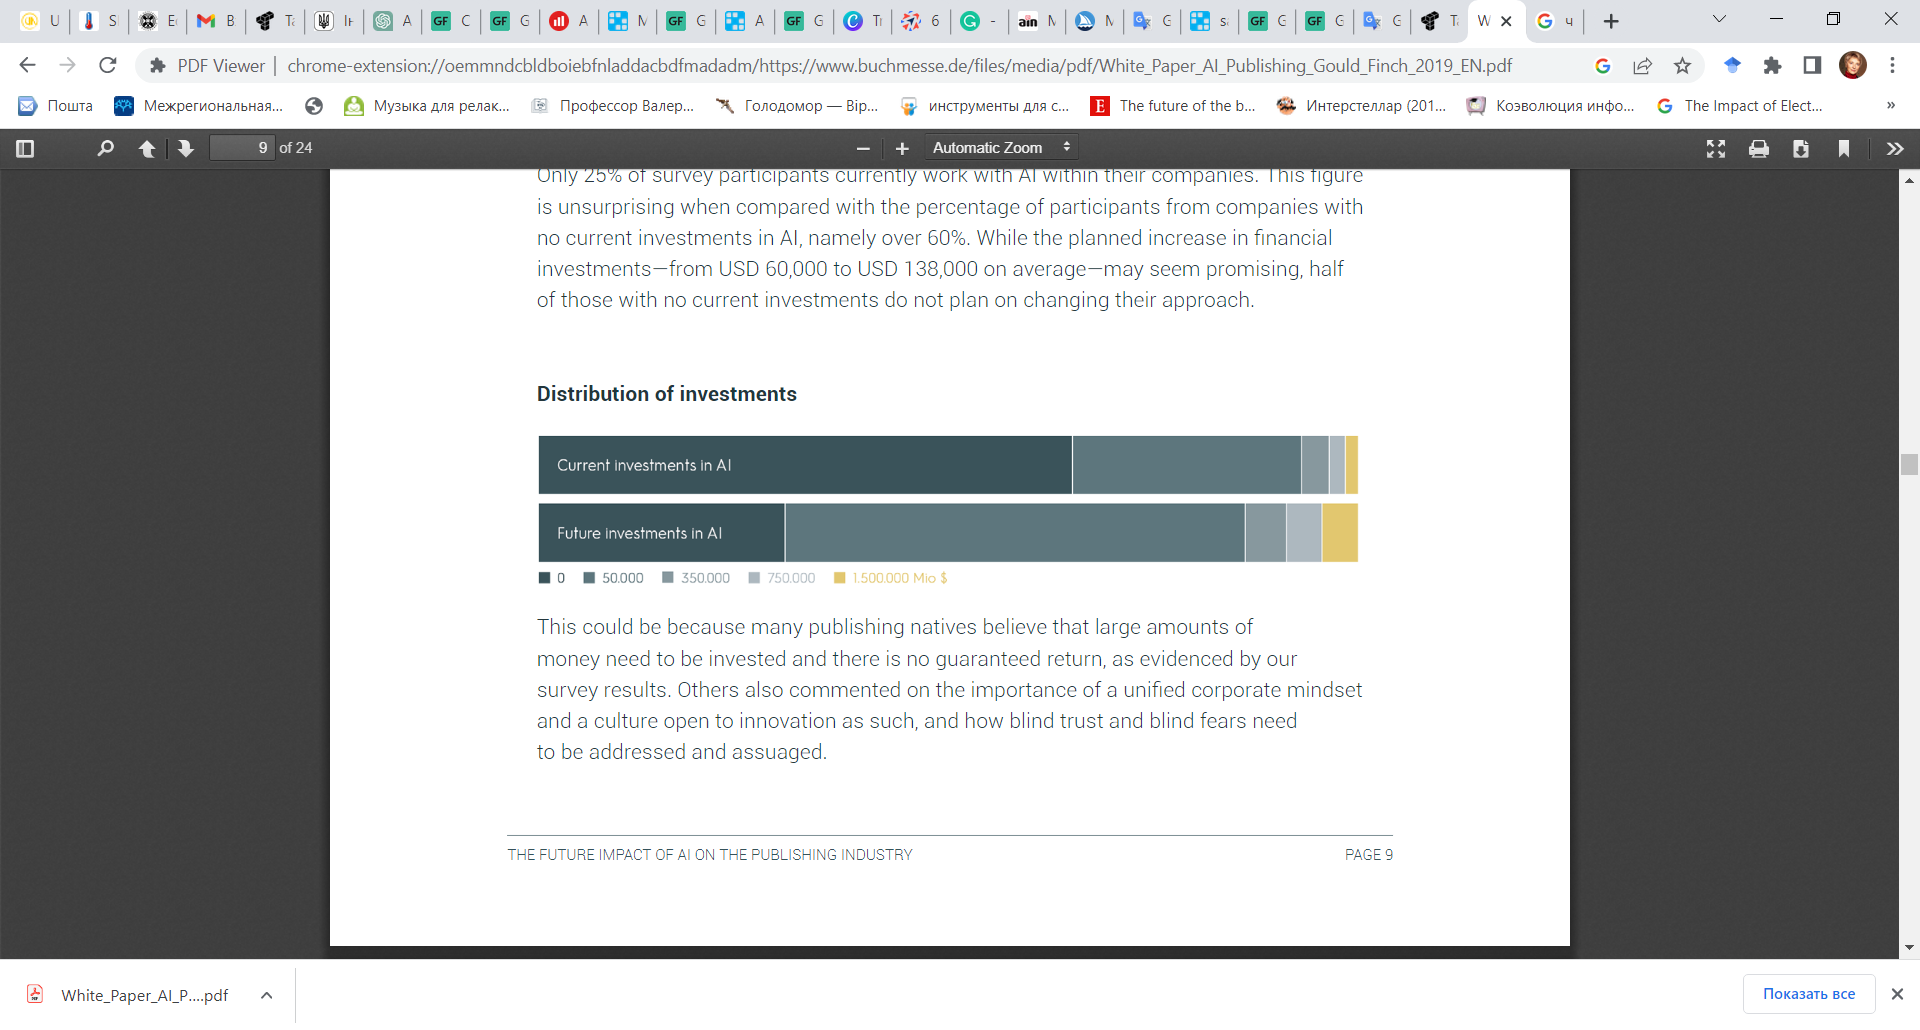Switch to the ain tab
The width and height of the screenshot is (1920, 1030).
[x=1037, y=21]
